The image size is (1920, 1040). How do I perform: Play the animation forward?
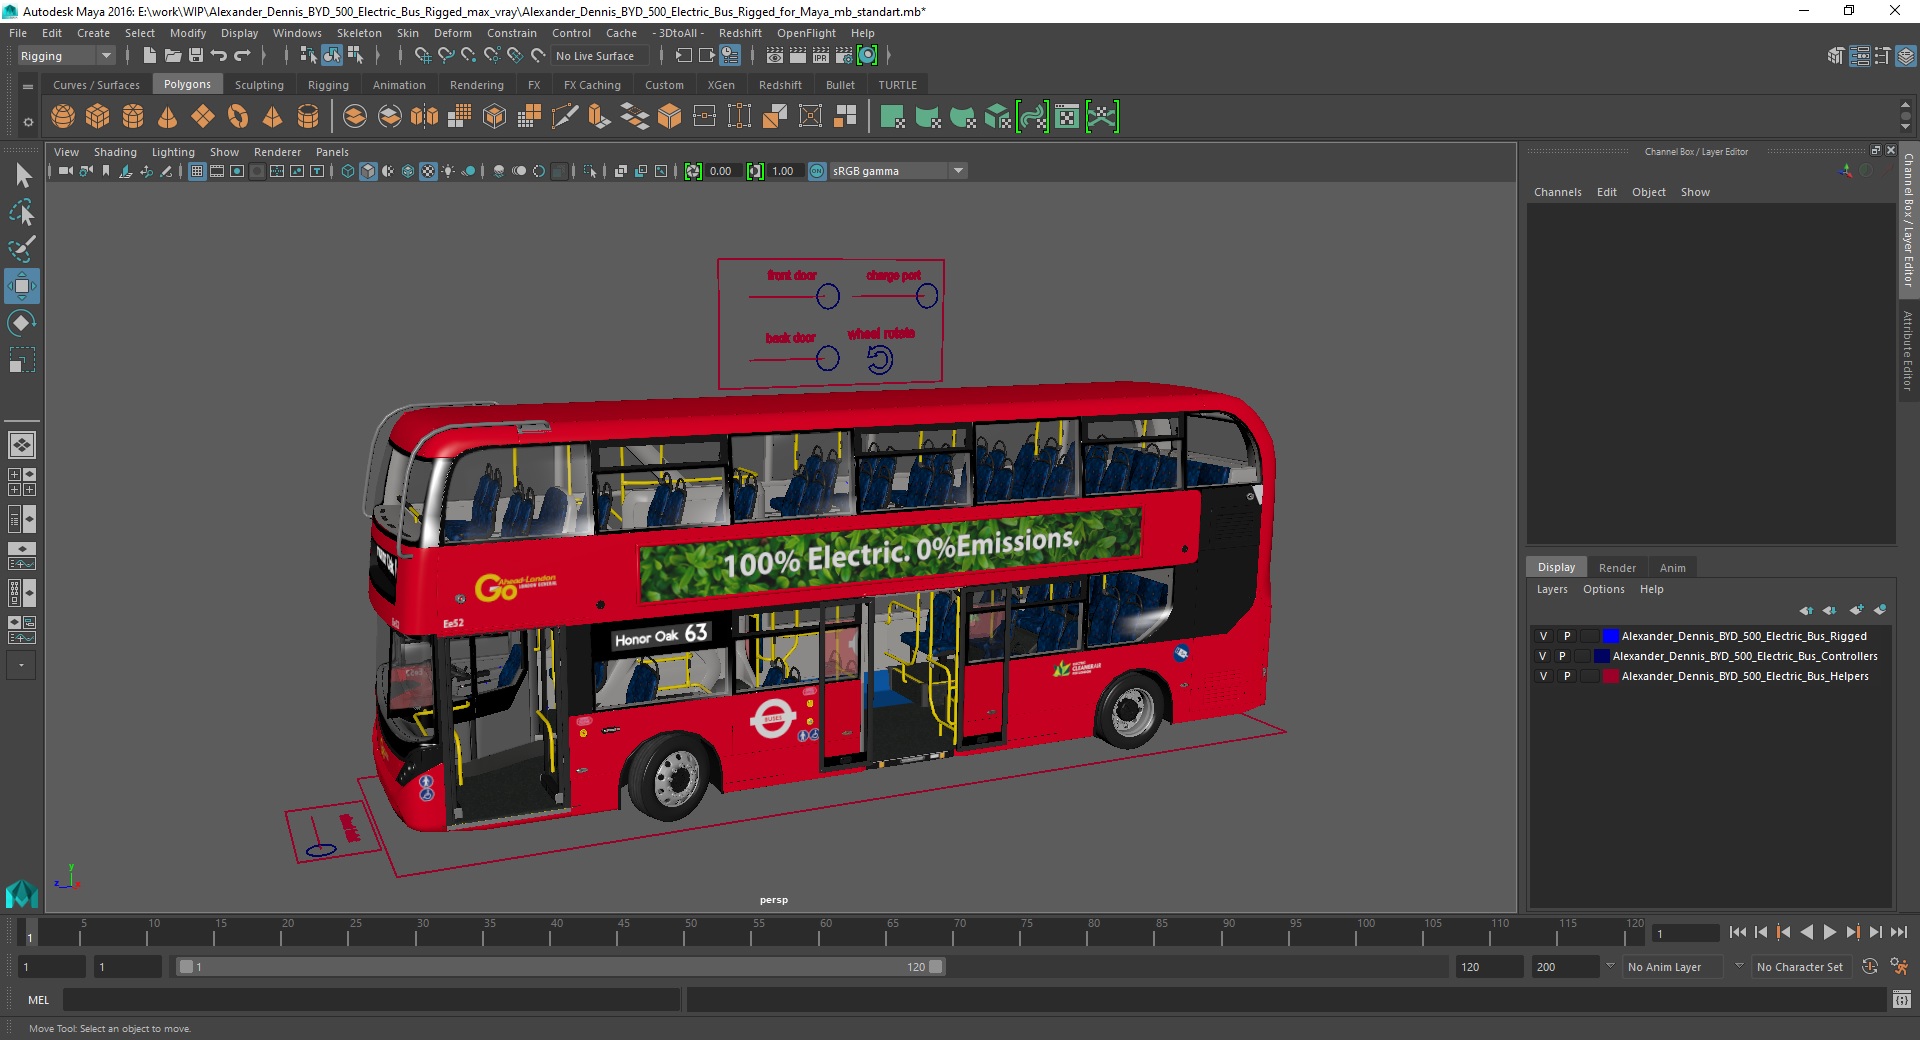1830,932
